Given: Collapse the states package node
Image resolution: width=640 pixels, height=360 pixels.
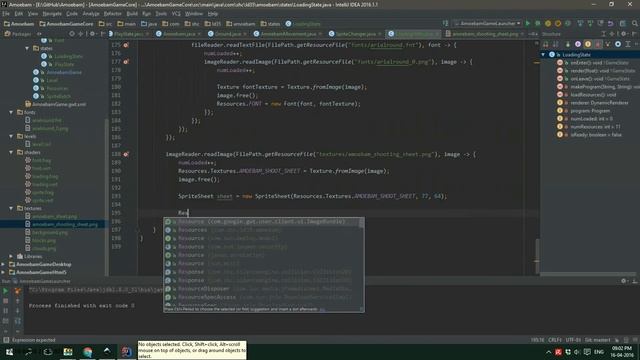Looking at the screenshot, I should pos(27,48).
